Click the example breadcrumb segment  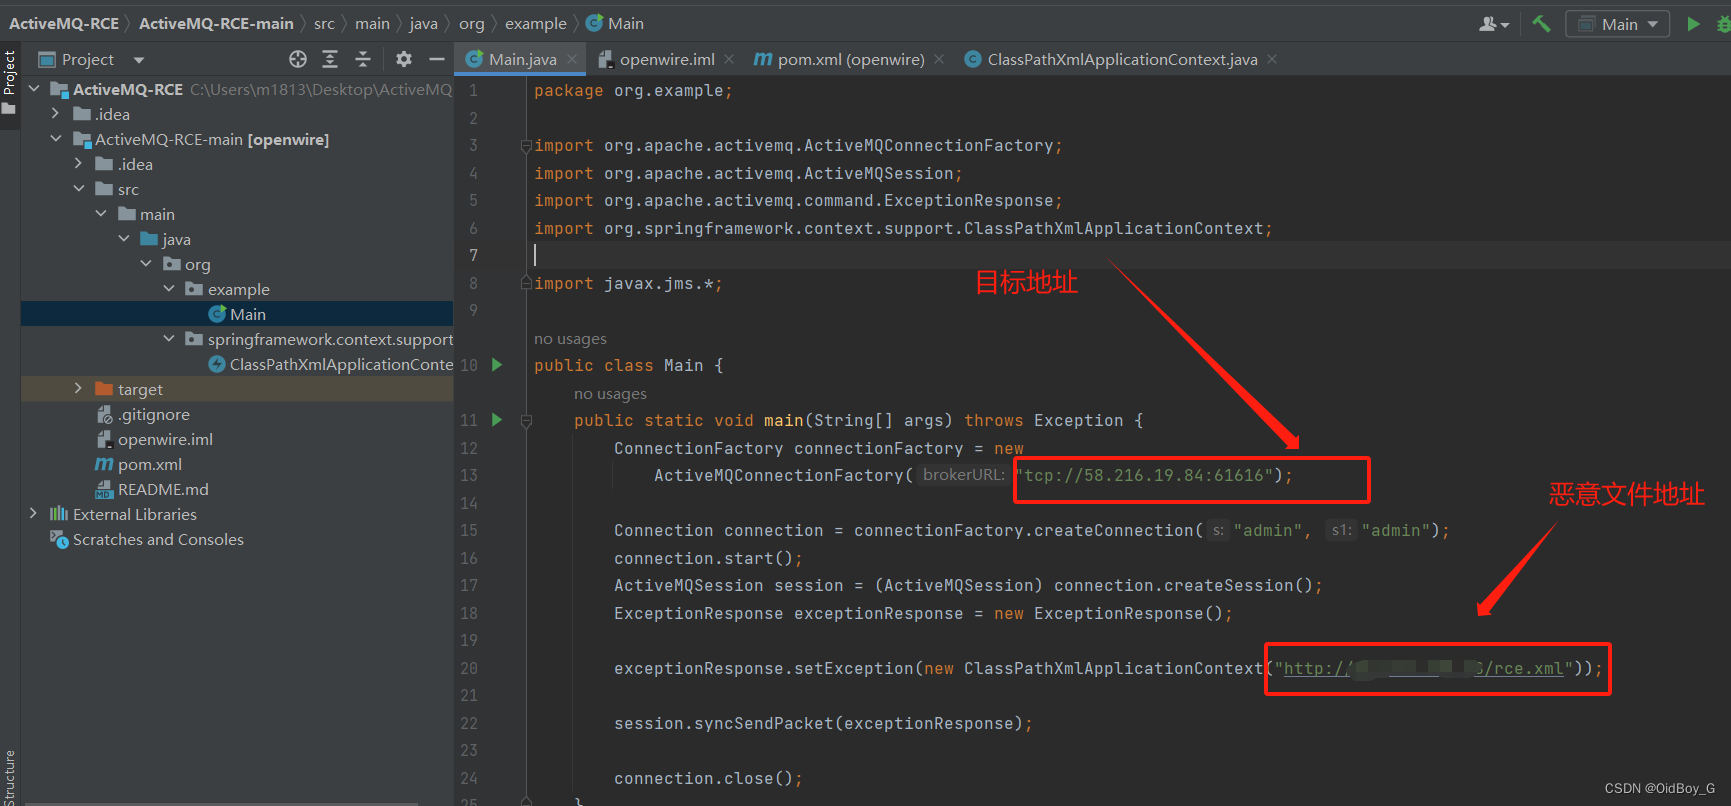pos(535,23)
